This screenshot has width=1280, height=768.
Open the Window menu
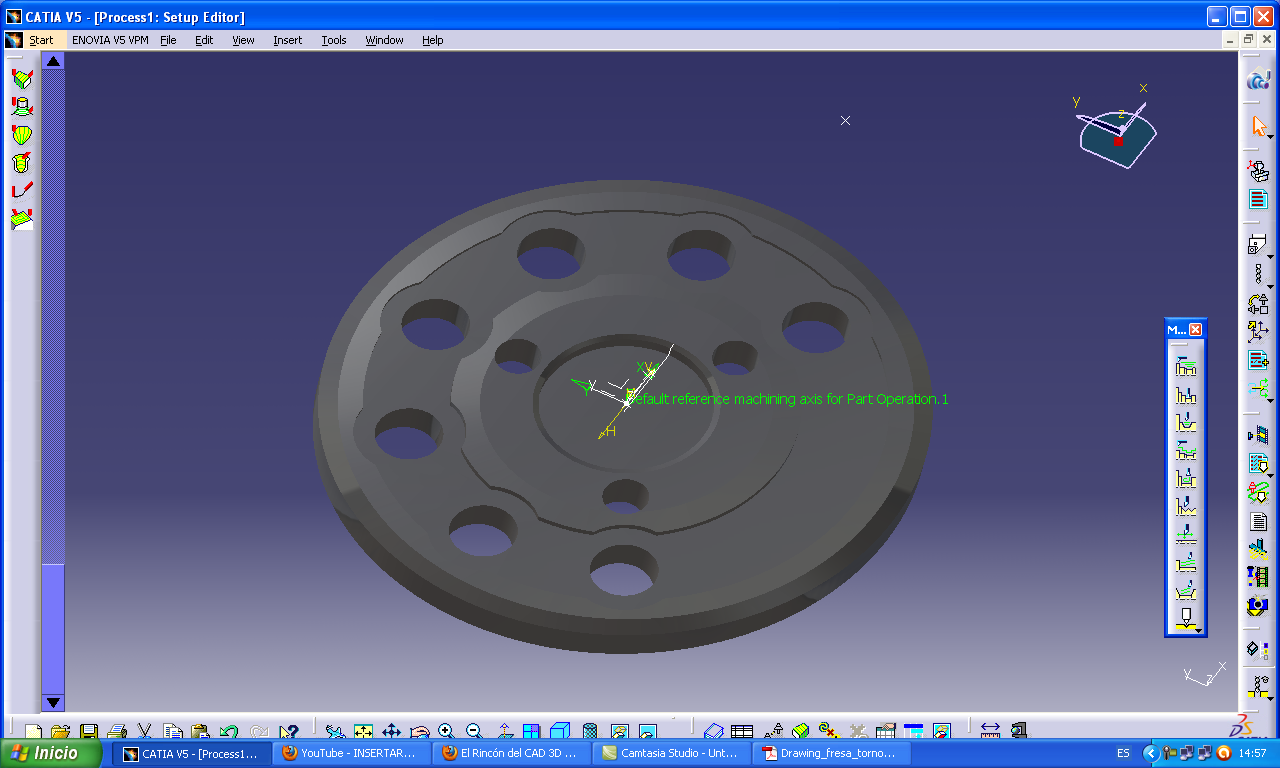point(384,40)
